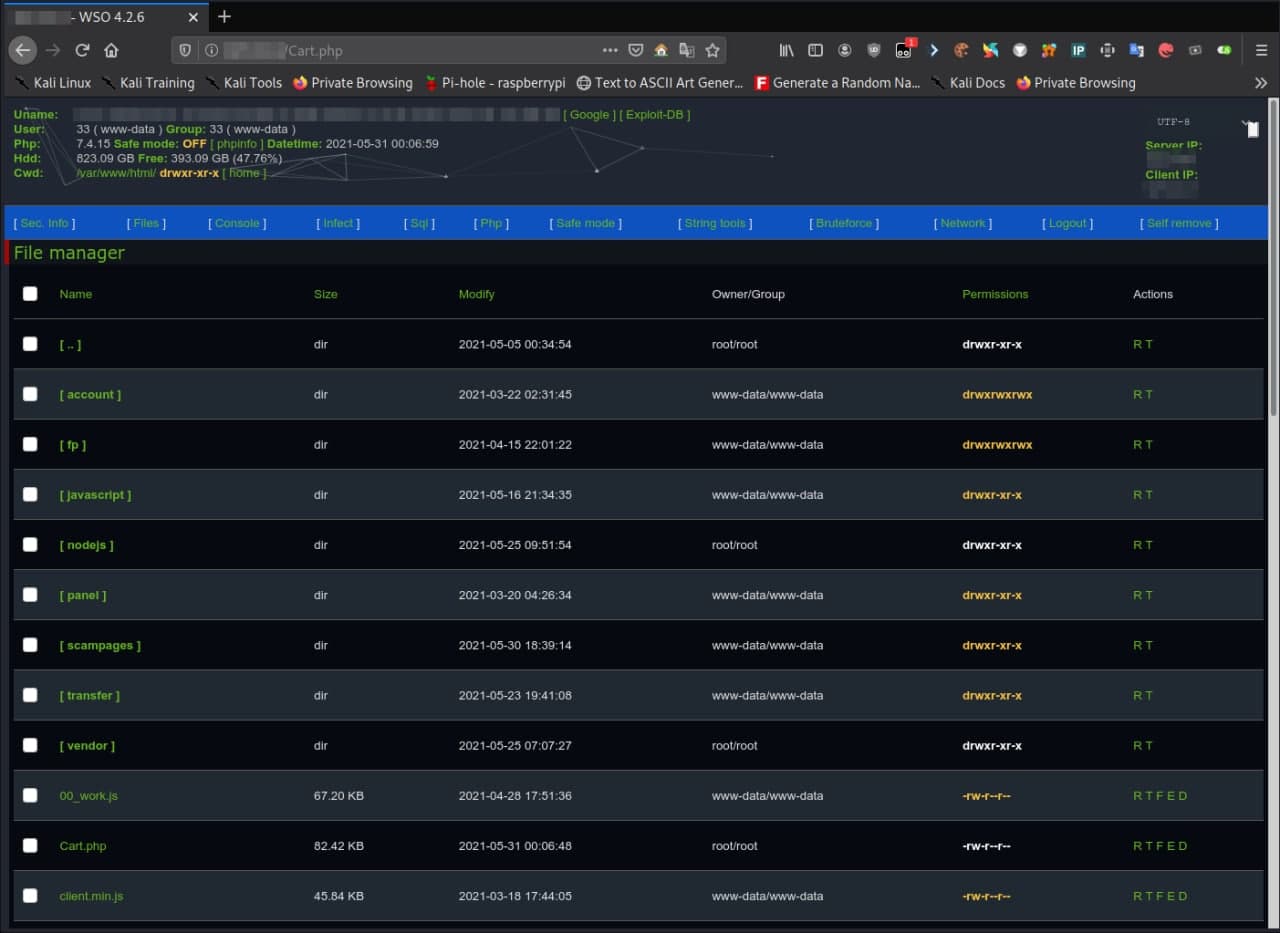Image resolution: width=1280 pixels, height=933 pixels.
Task: Select the checkbox for the javascript folder
Action: tap(30, 494)
